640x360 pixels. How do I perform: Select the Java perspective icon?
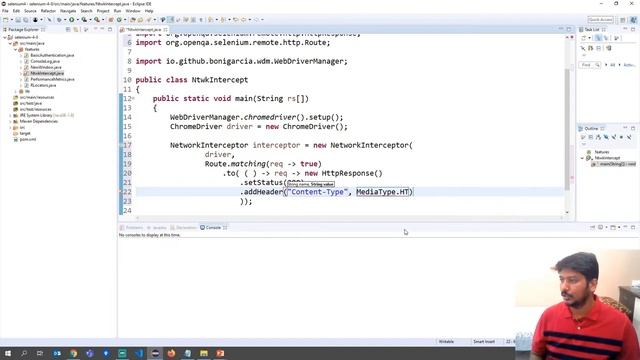[633, 20]
